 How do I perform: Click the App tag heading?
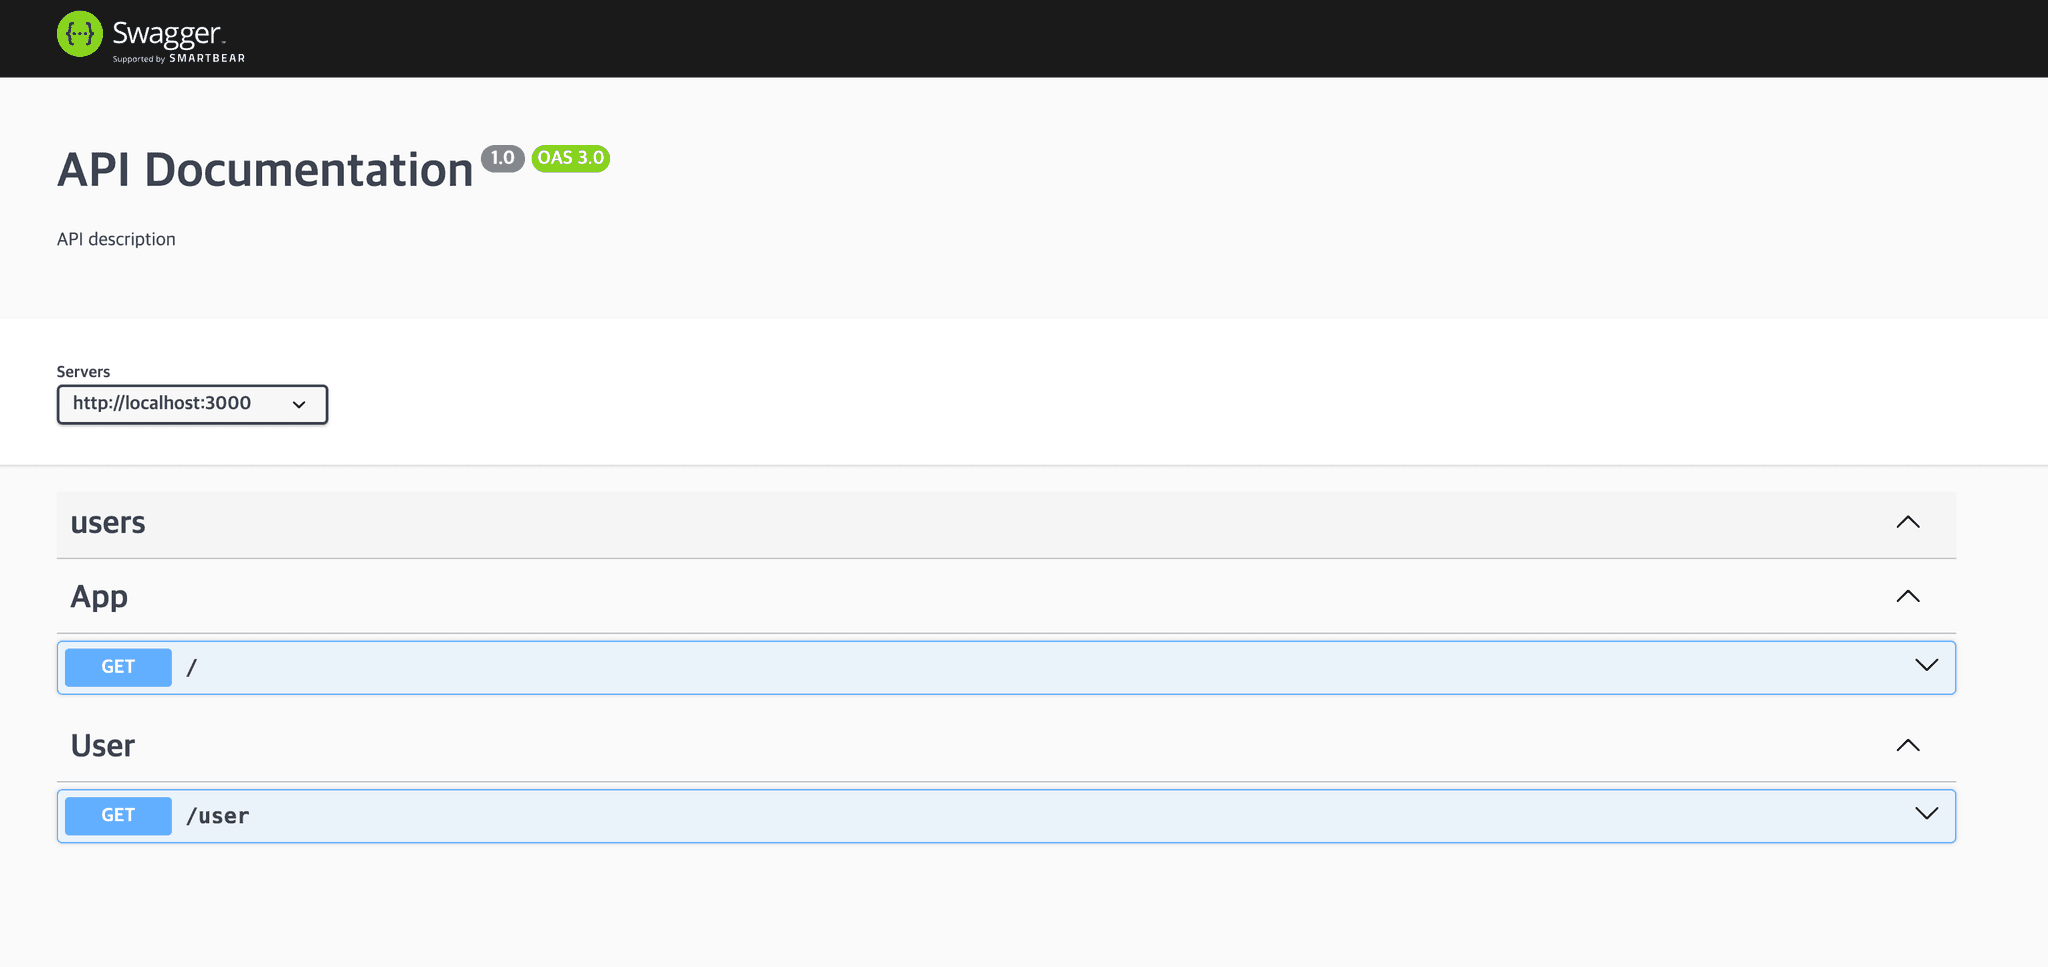point(99,597)
